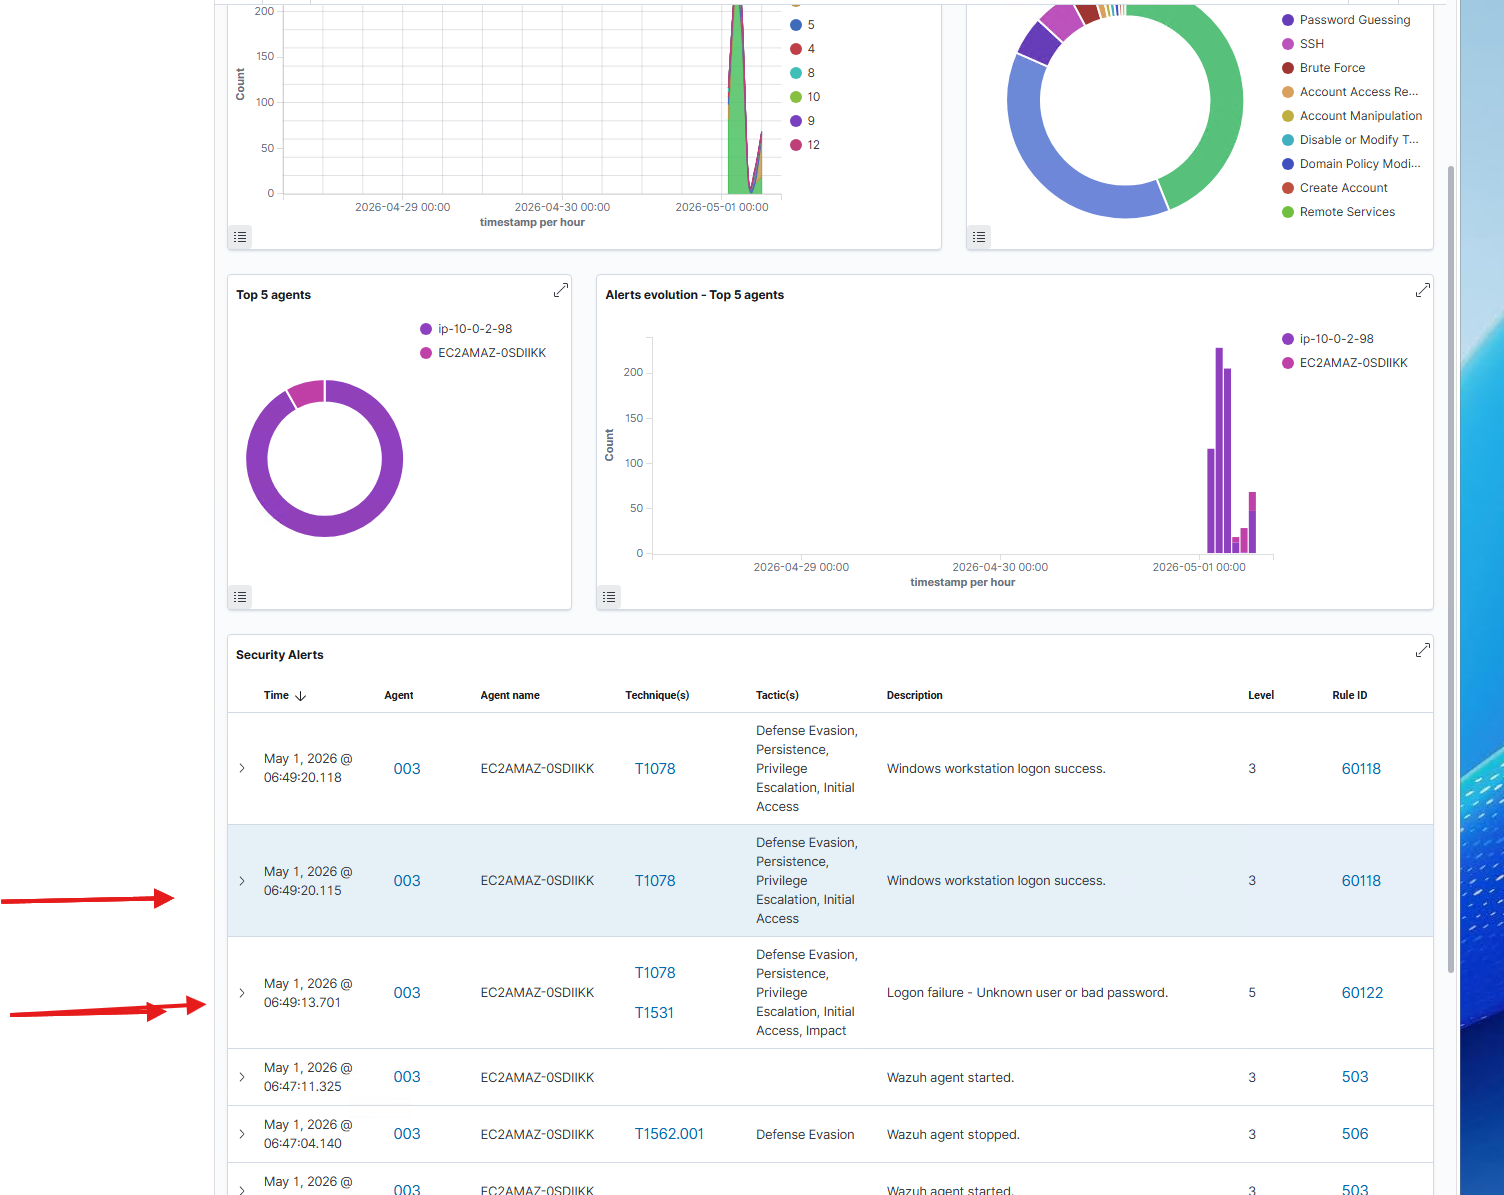The height and width of the screenshot is (1195, 1504).
Task: Sort table by Level column header
Action: coord(1261,695)
